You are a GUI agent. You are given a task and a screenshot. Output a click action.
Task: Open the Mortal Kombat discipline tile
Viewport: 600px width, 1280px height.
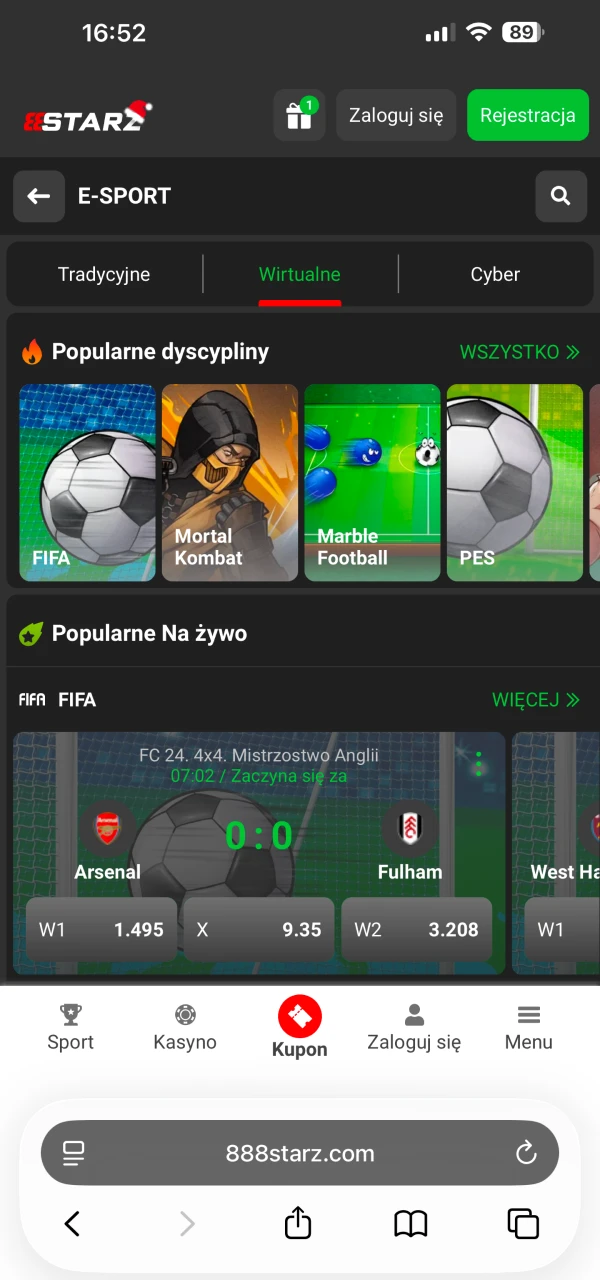coord(230,482)
